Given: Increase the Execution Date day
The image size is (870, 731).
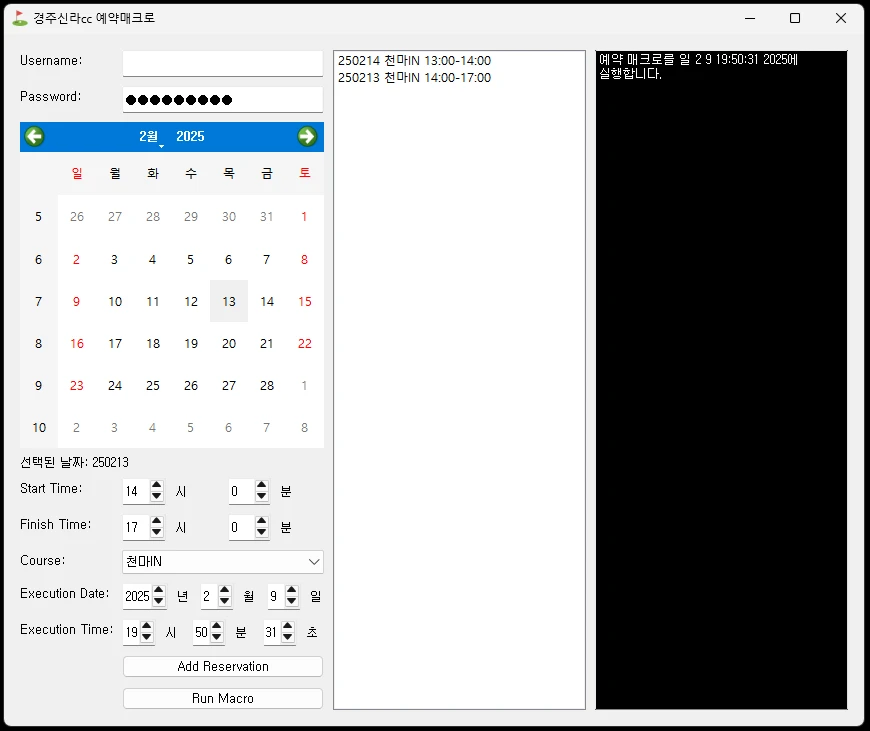Looking at the screenshot, I should 291,590.
